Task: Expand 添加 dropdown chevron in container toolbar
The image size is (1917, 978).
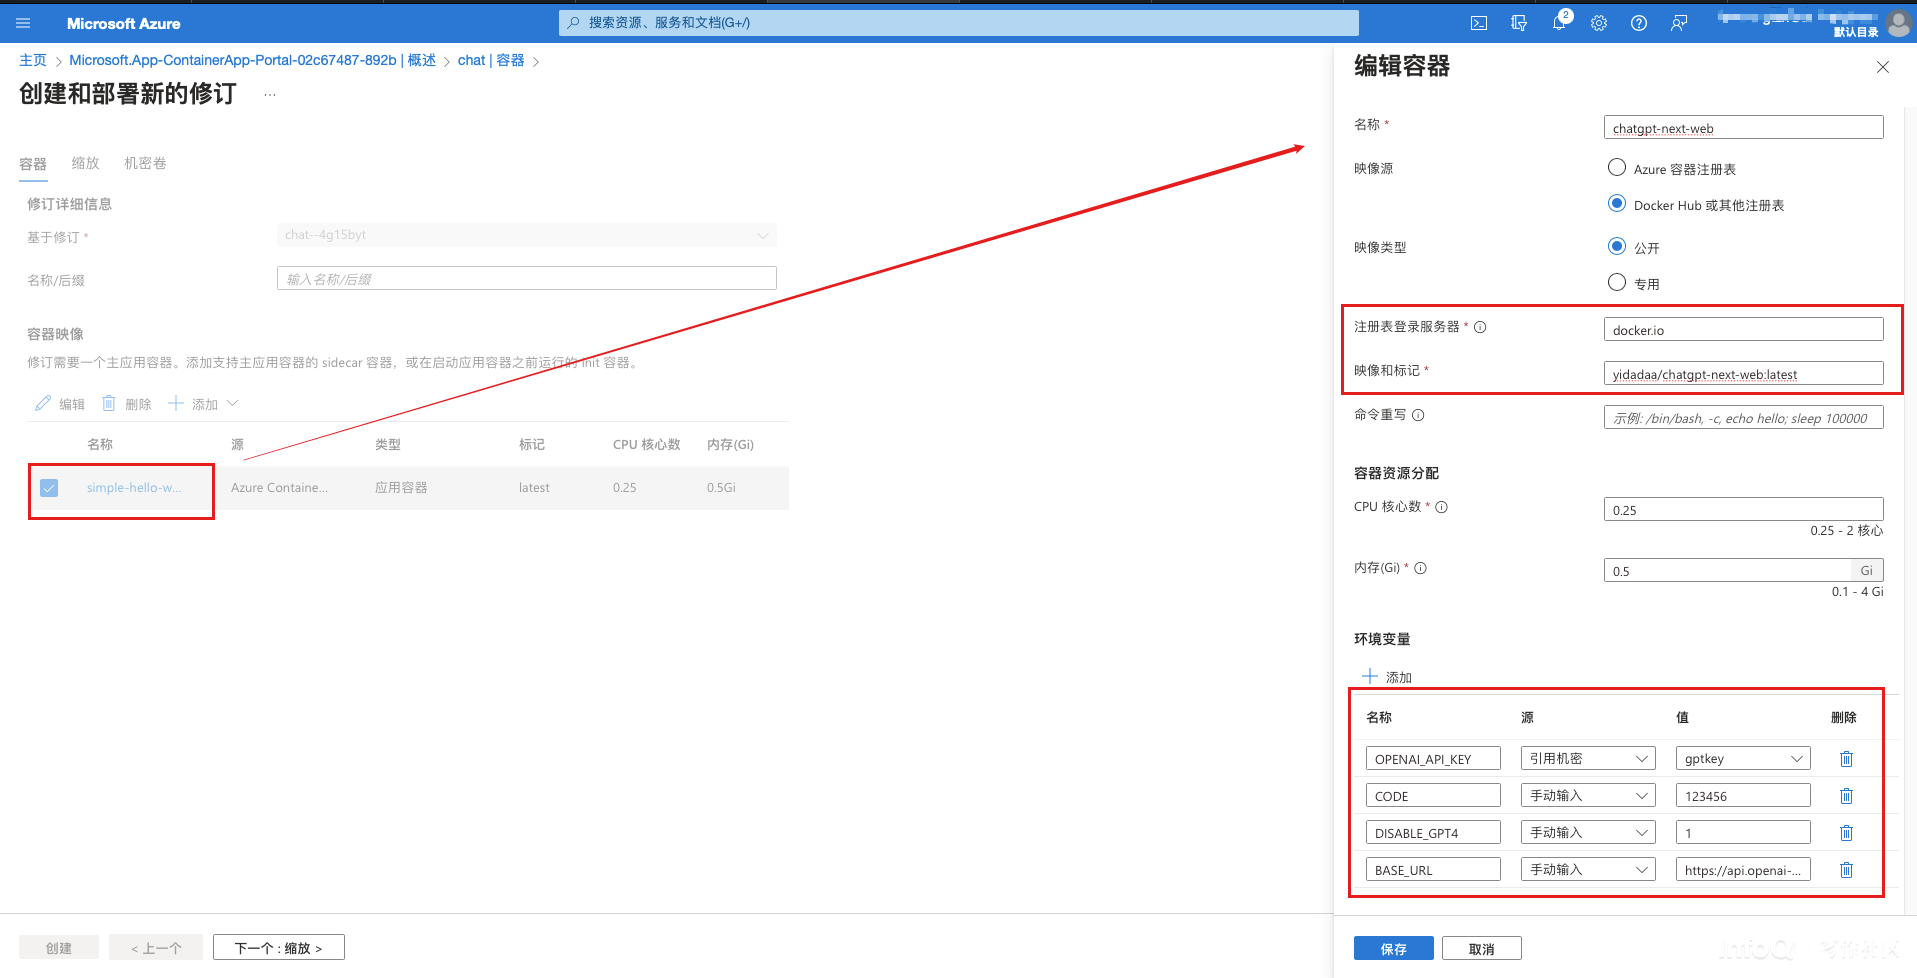Action: pos(233,403)
